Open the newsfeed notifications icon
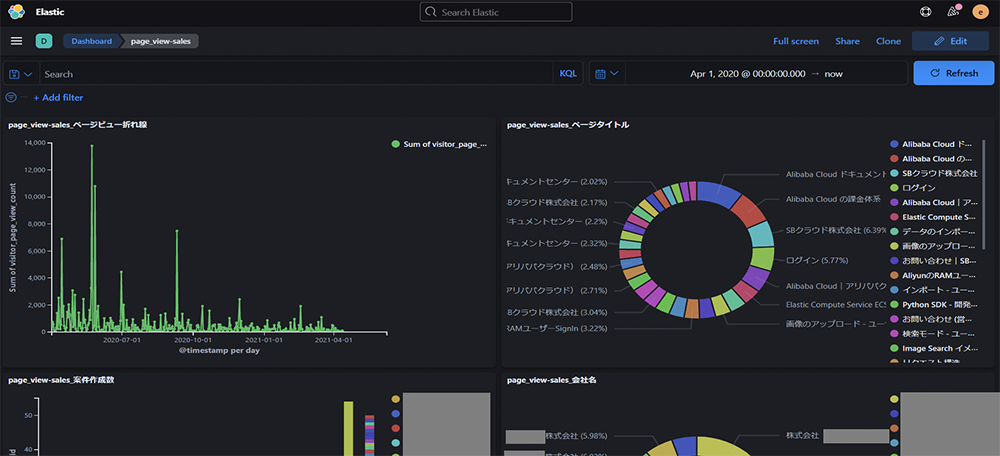 953,11
